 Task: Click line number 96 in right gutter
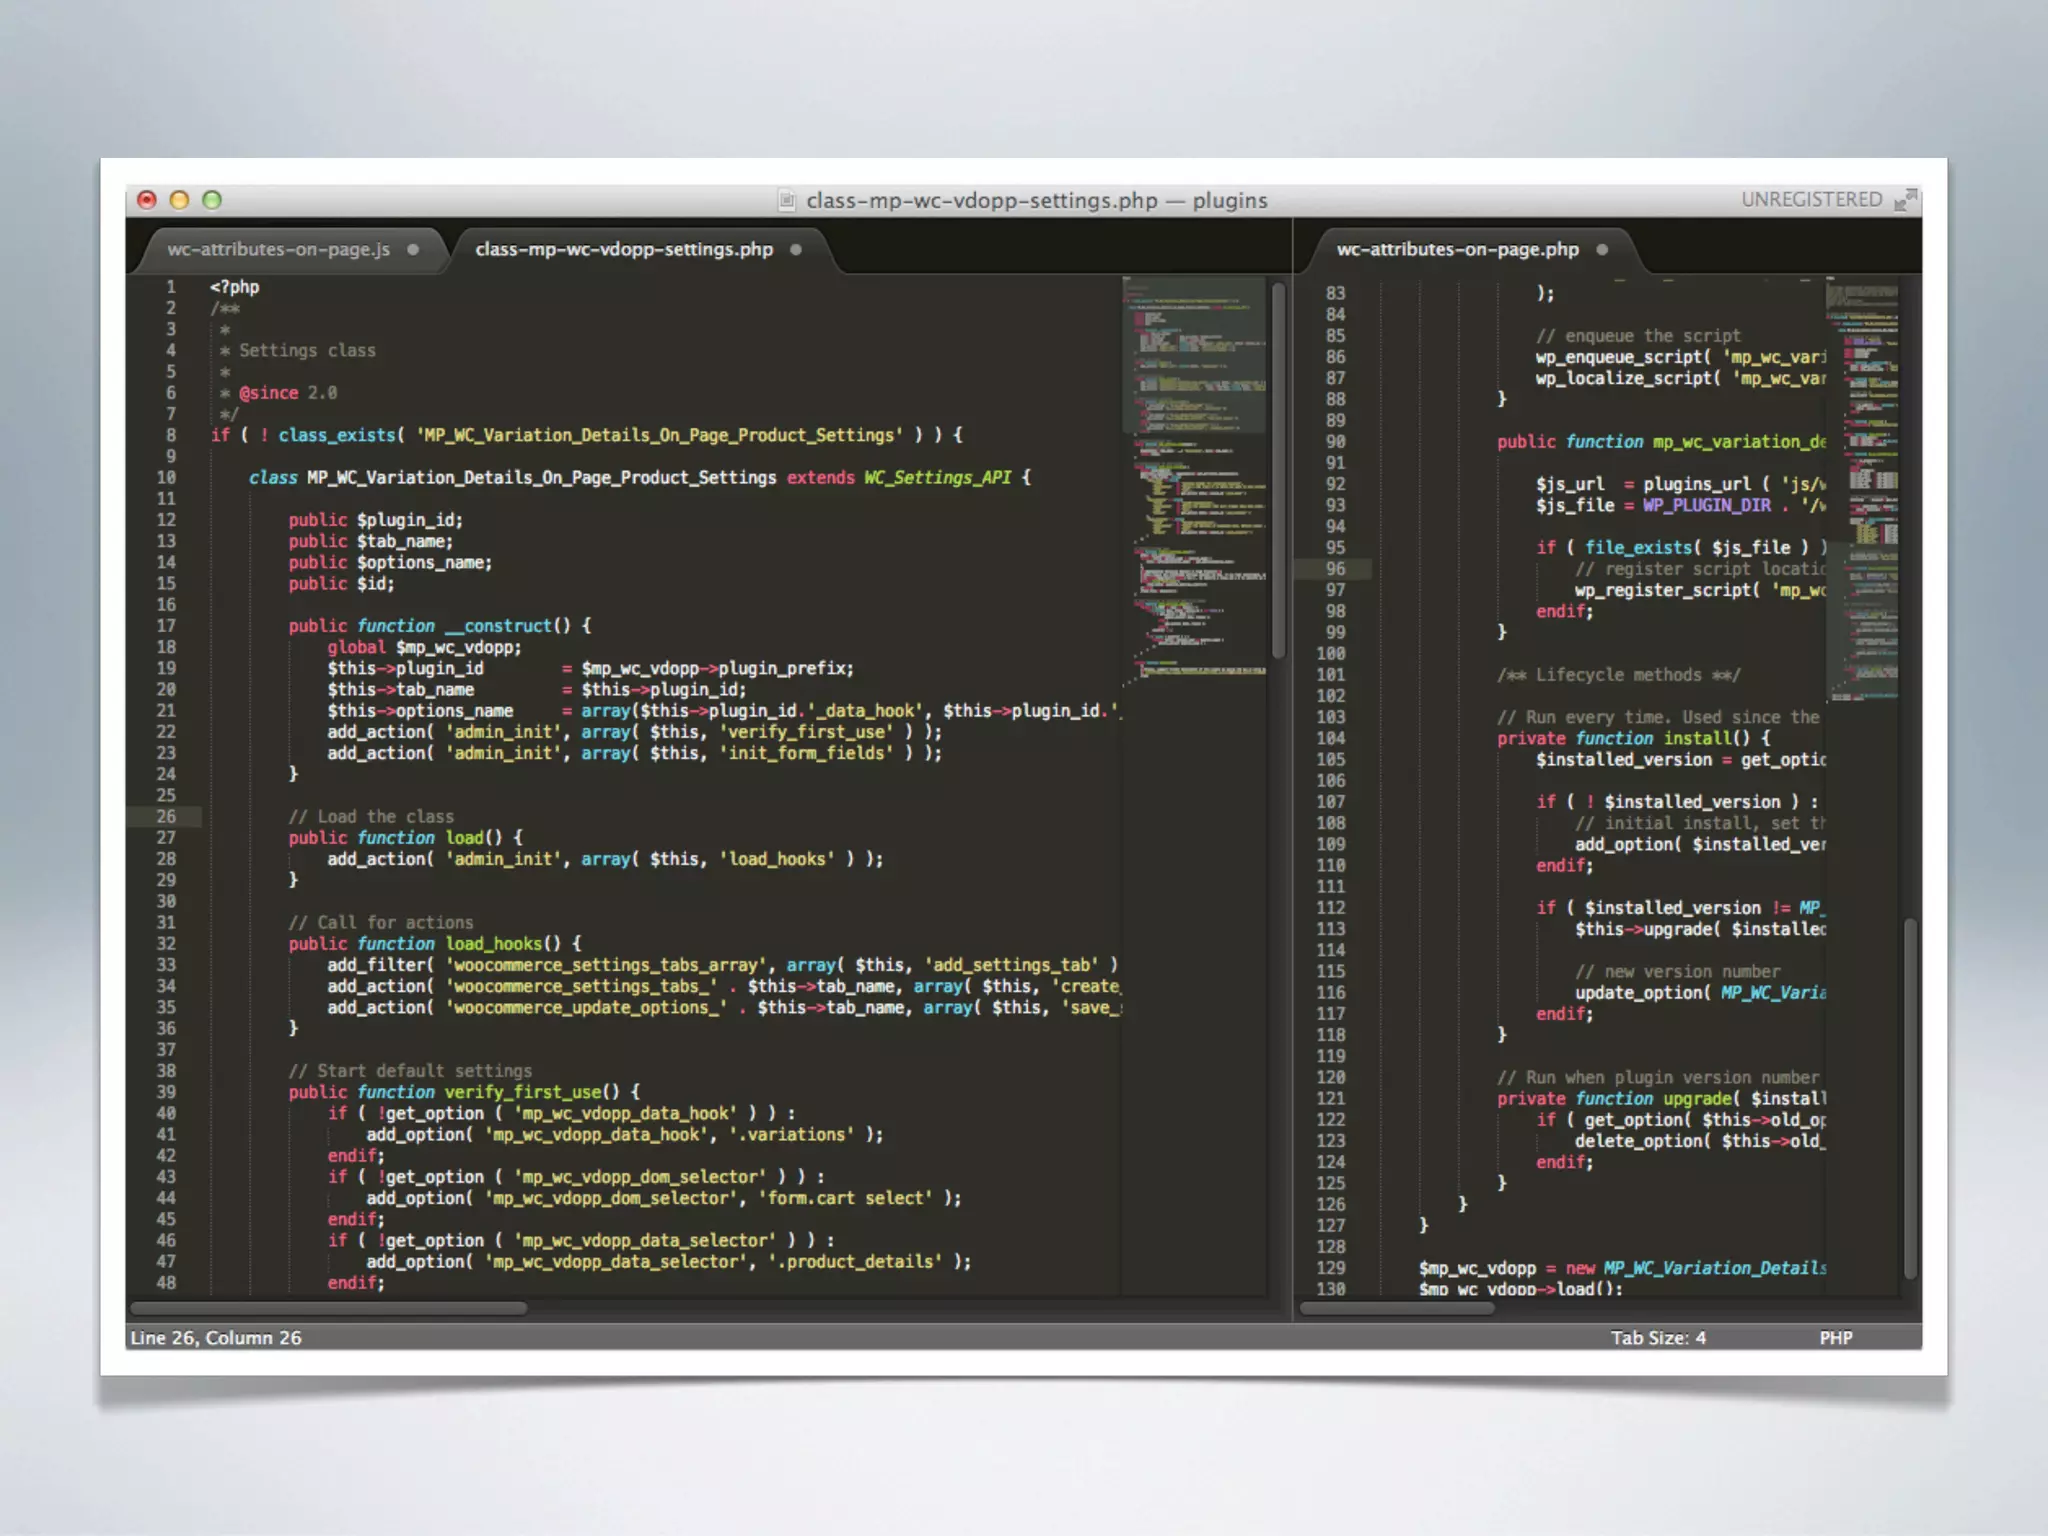pos(1335,569)
